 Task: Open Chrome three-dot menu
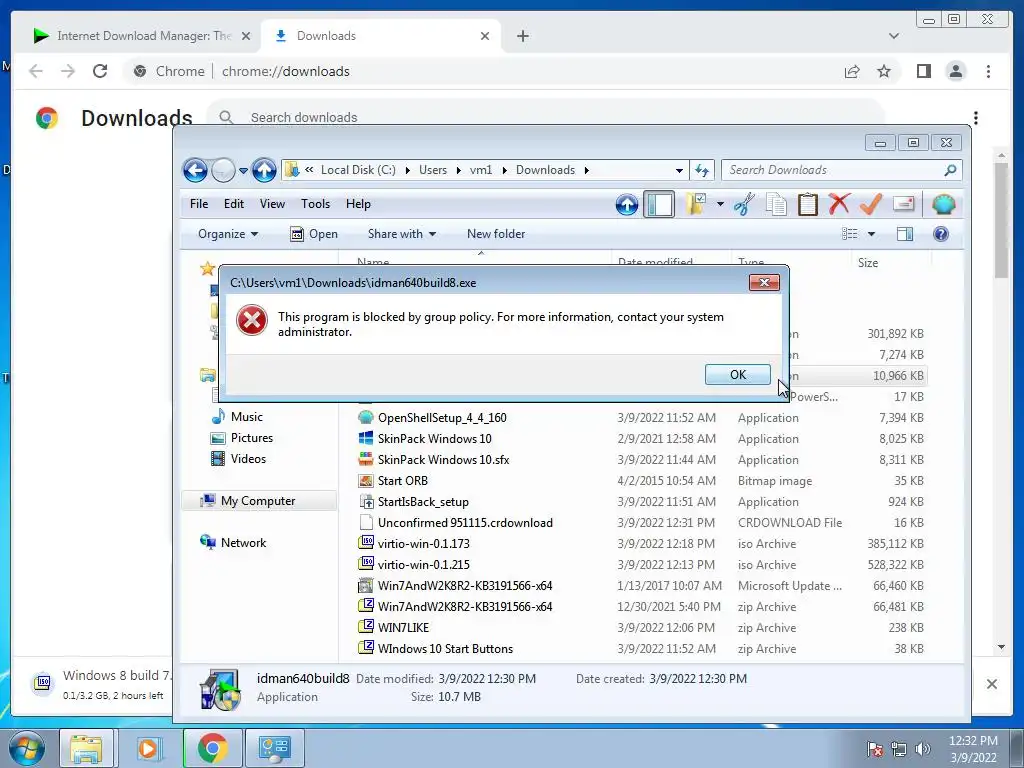tap(988, 71)
